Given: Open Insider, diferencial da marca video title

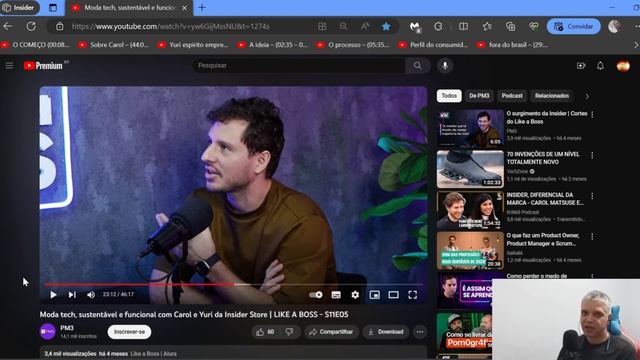Looking at the screenshot, I should tap(545, 199).
